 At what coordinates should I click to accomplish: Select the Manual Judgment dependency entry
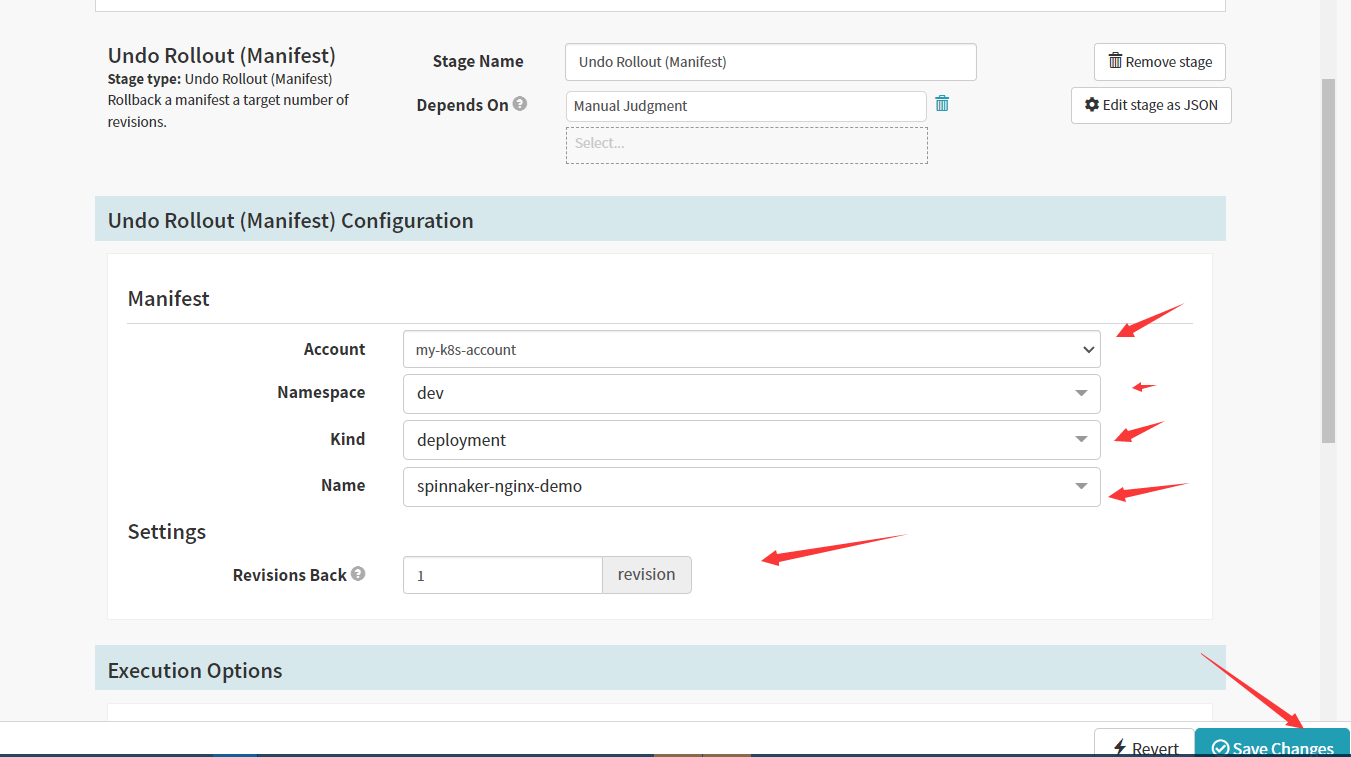tap(746, 106)
